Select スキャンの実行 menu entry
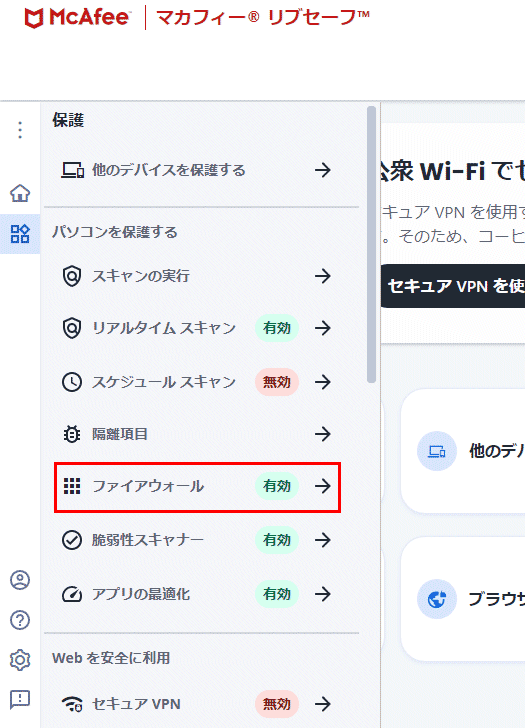This screenshot has height=728, width=525. point(141,276)
